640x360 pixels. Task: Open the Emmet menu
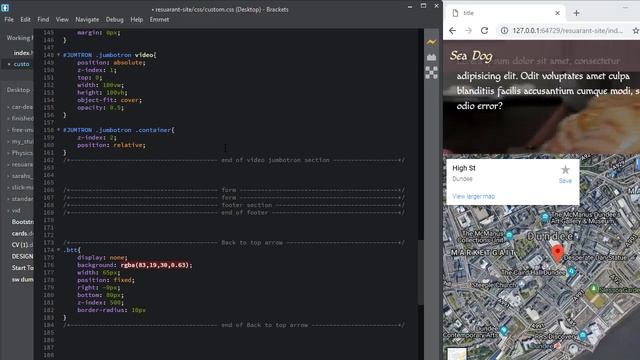(159, 20)
